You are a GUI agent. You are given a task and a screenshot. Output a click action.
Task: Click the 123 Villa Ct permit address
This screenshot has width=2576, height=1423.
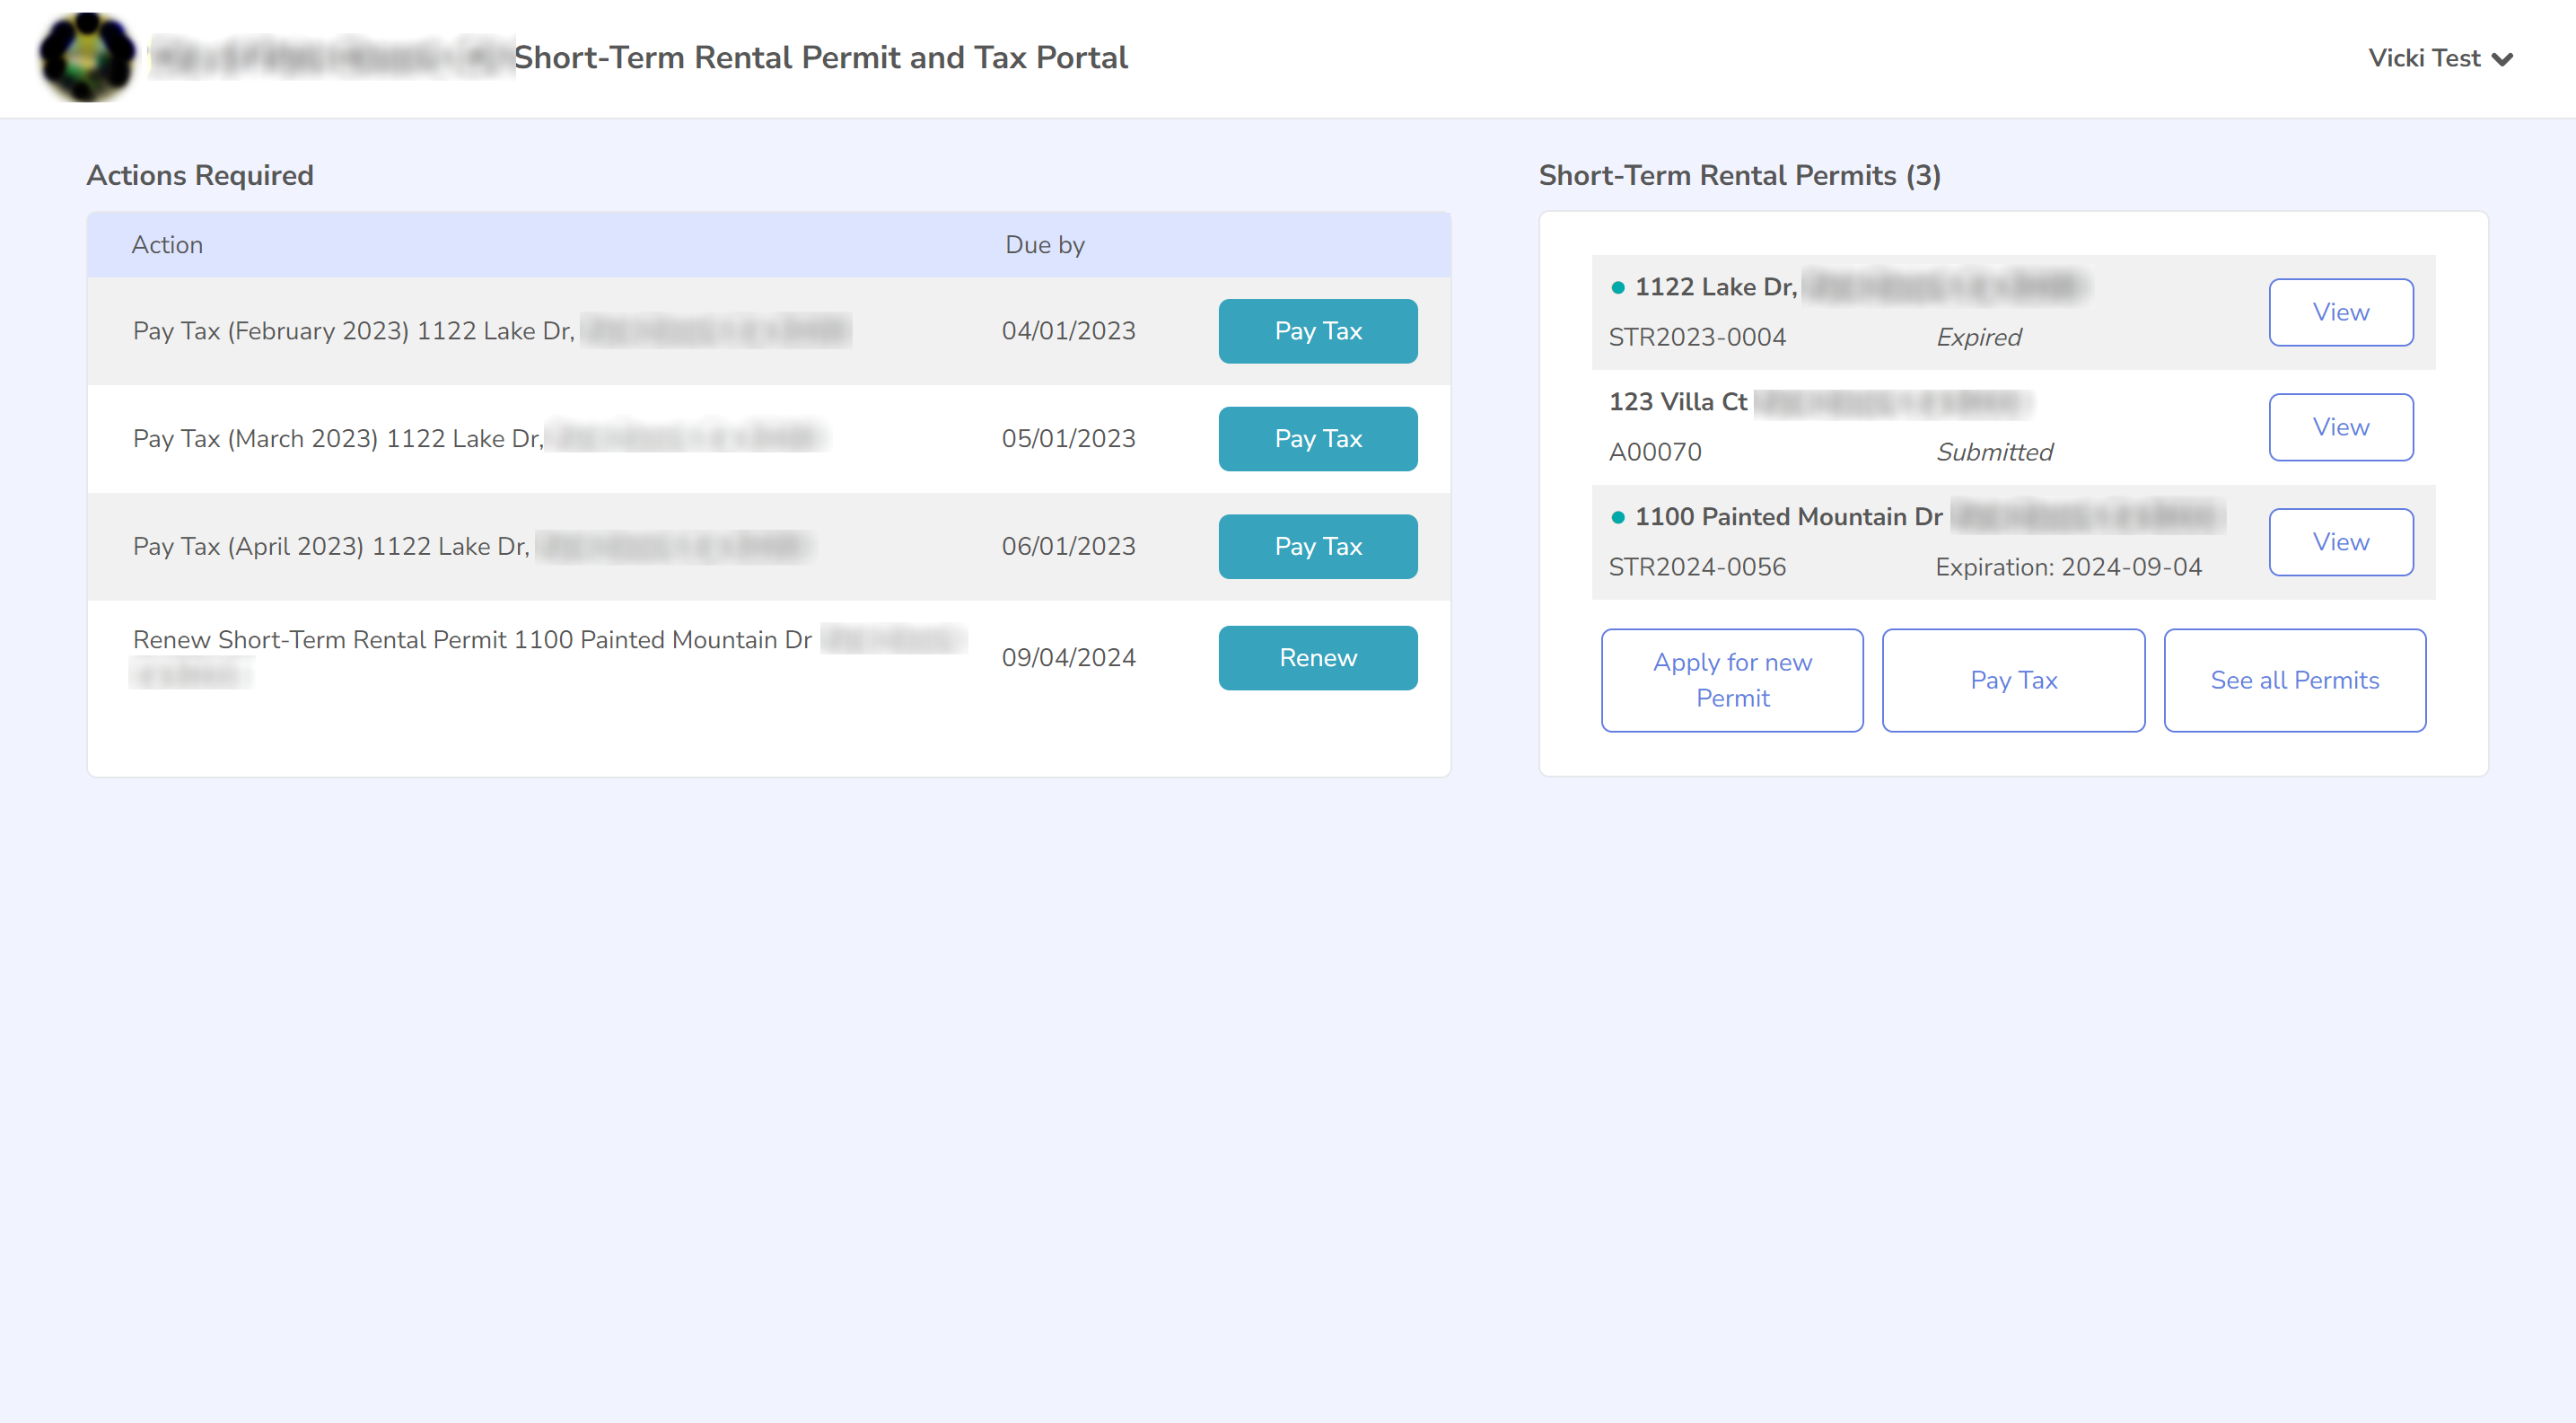pyautogui.click(x=1677, y=402)
